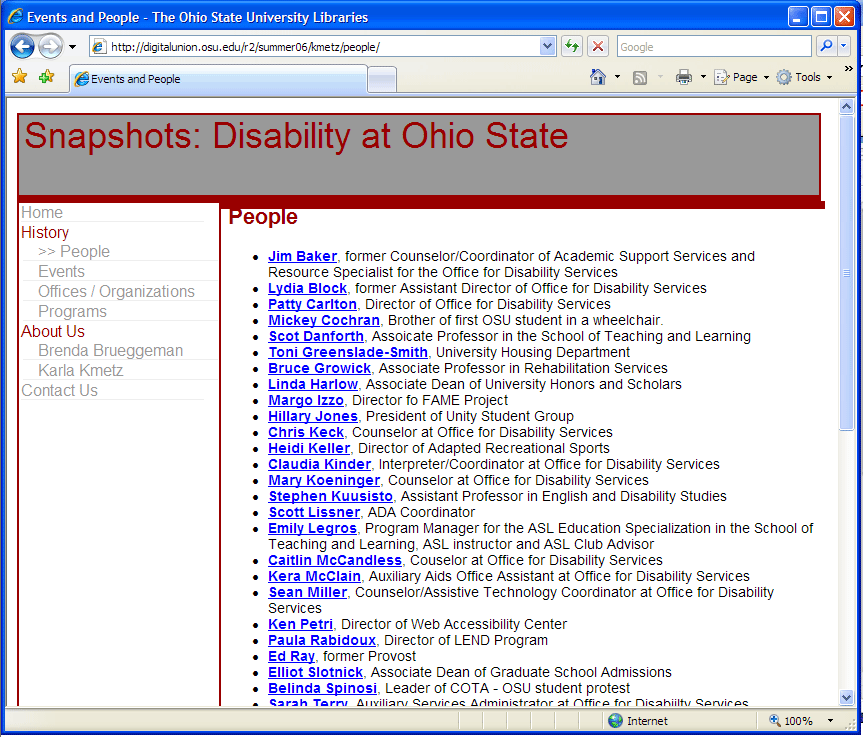Open the recent pages dropdown arrow
The width and height of the screenshot is (863, 737).
(x=72, y=47)
